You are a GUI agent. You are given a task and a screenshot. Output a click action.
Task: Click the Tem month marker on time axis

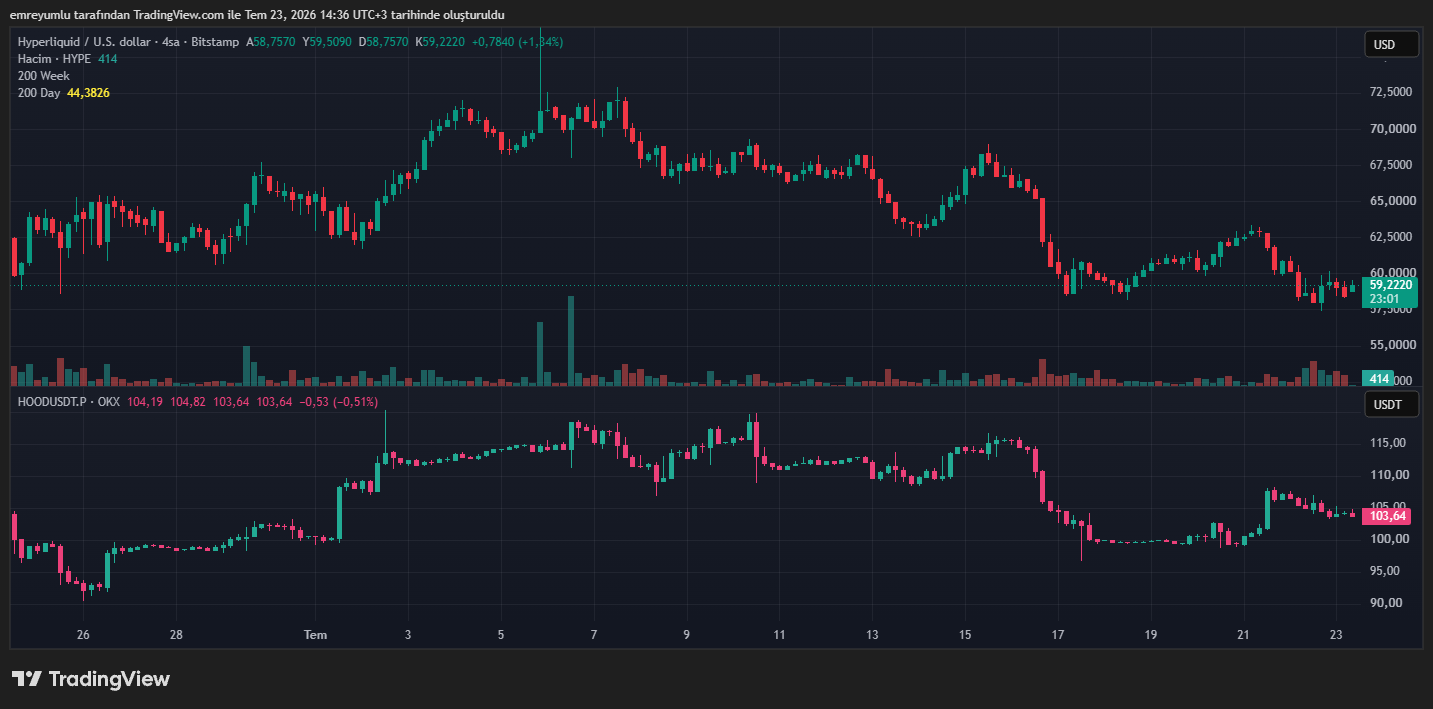(x=315, y=635)
